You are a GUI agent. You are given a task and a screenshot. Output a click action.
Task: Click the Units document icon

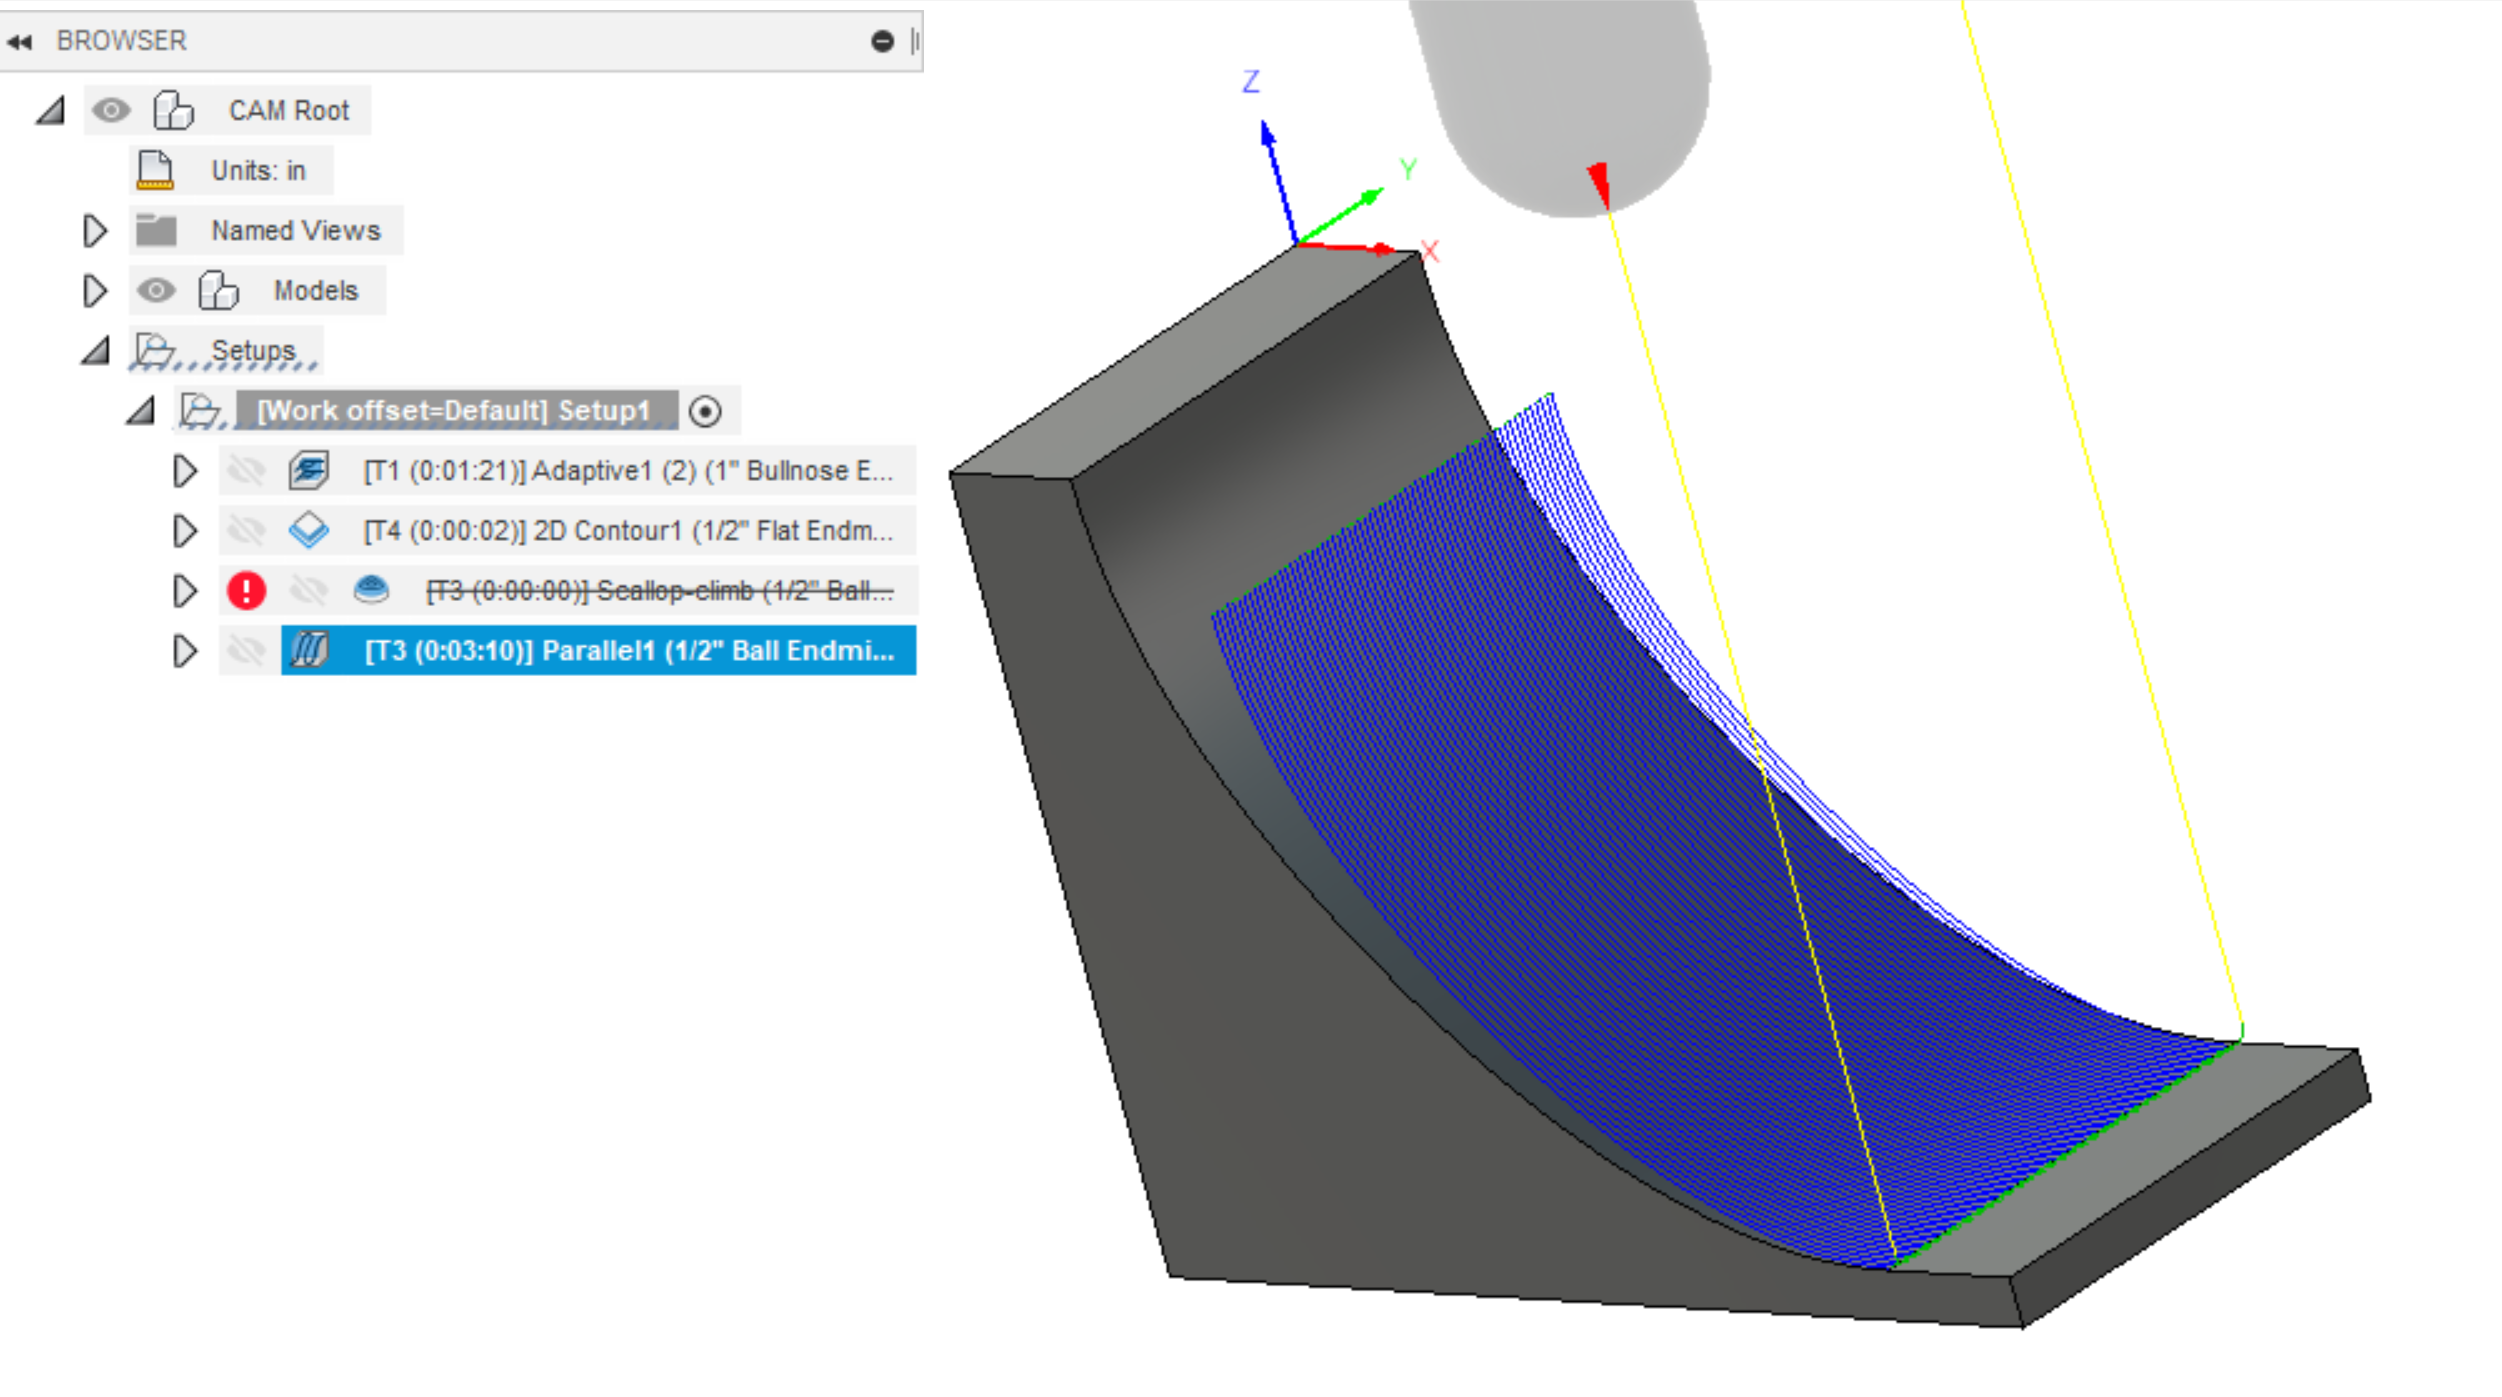pos(154,169)
